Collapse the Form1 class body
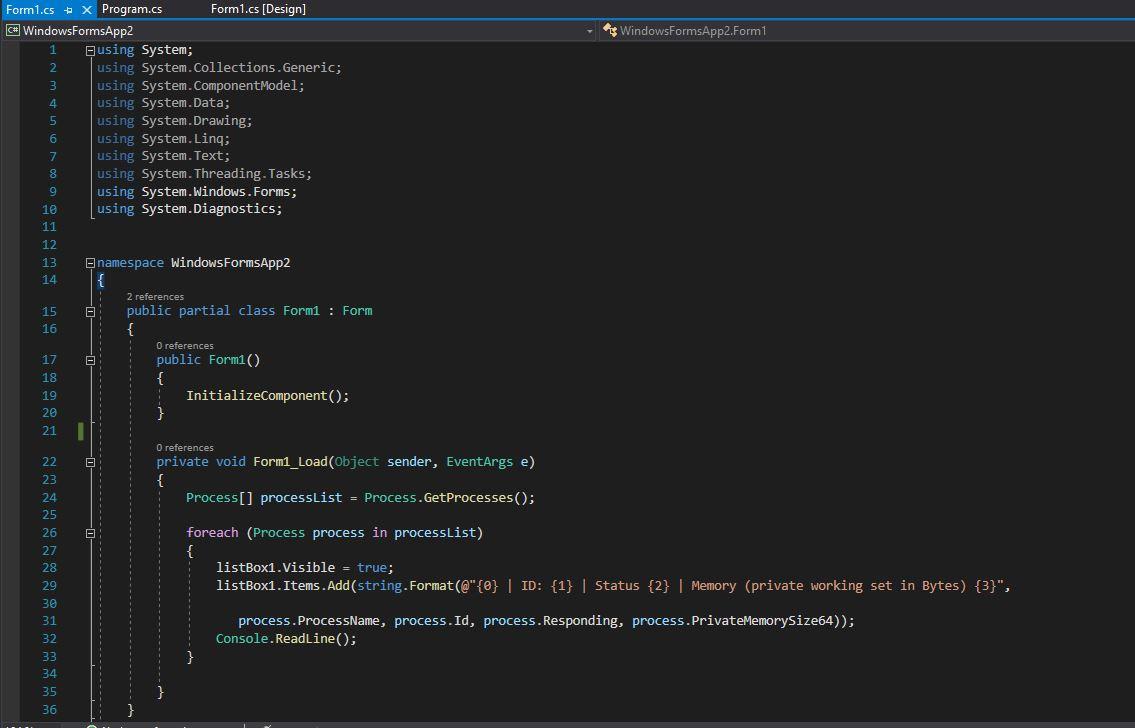 click(x=89, y=310)
